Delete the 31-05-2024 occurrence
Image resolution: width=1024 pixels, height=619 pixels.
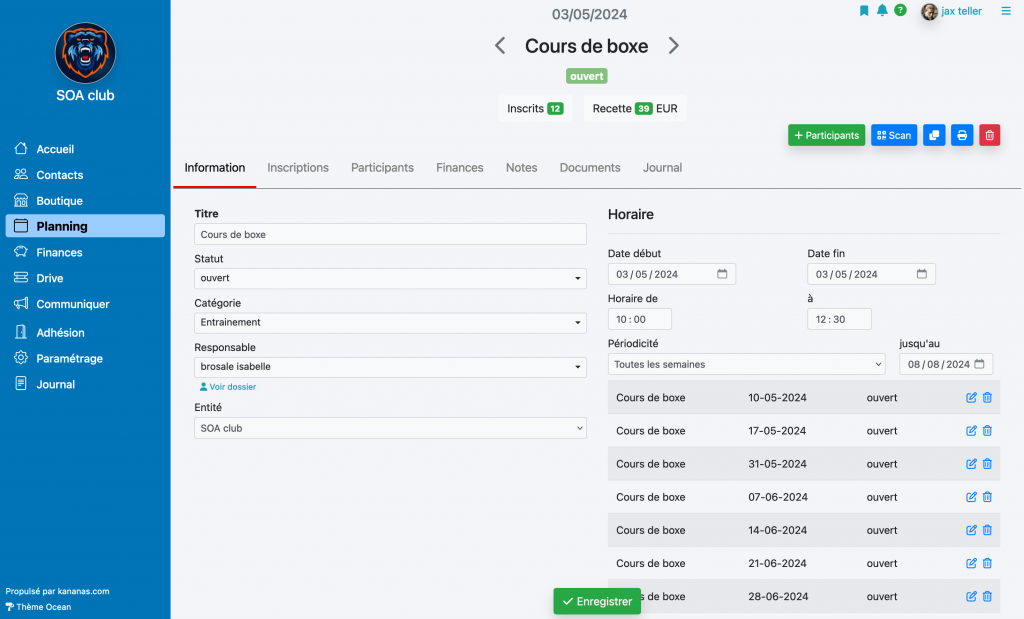[x=987, y=464]
